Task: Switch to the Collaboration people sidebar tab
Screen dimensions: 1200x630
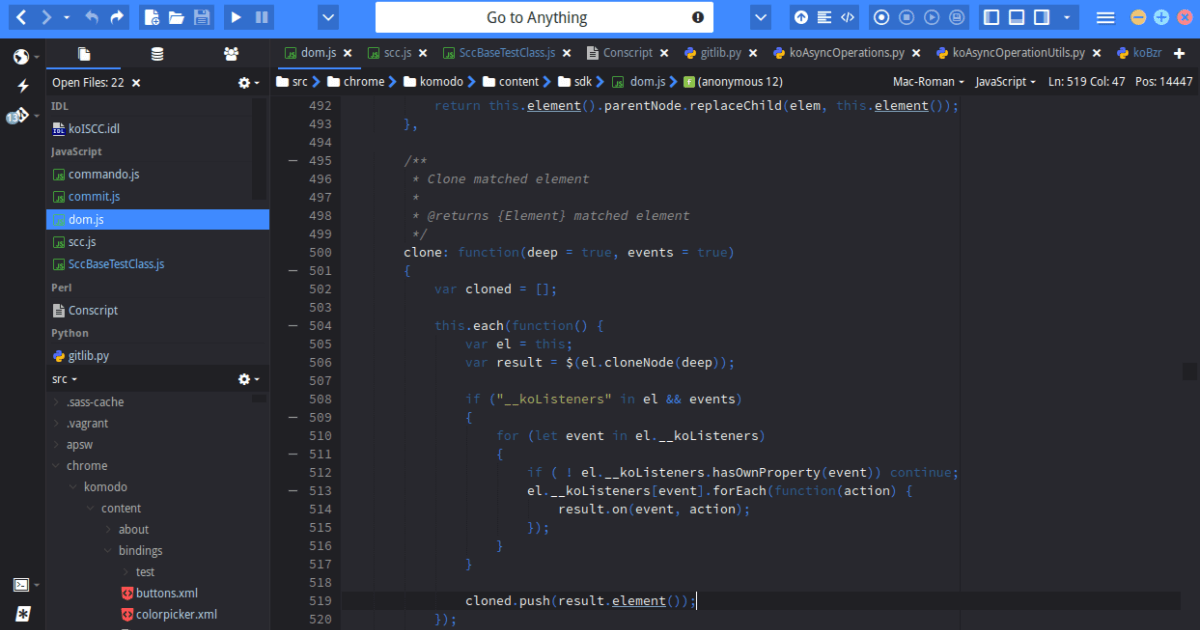Action: [x=231, y=54]
